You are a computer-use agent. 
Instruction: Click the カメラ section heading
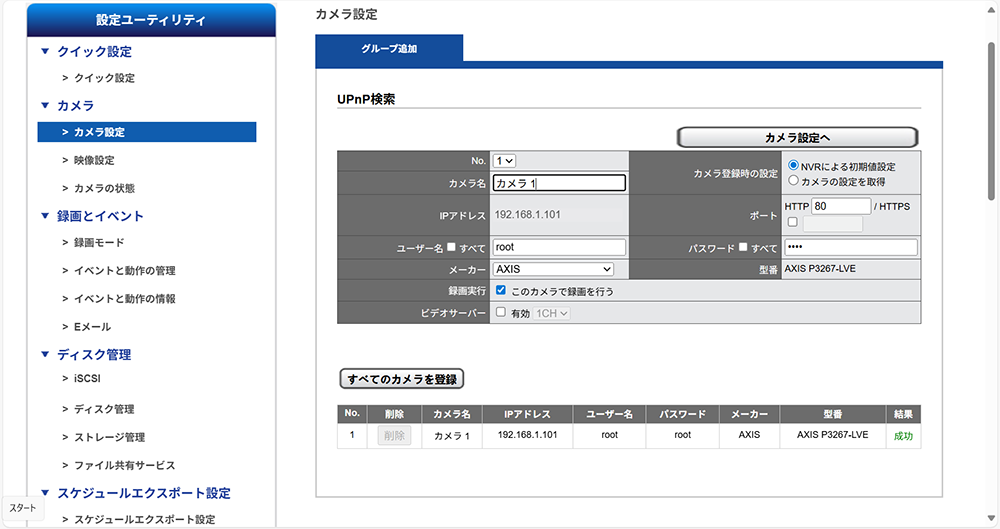[x=75, y=105]
